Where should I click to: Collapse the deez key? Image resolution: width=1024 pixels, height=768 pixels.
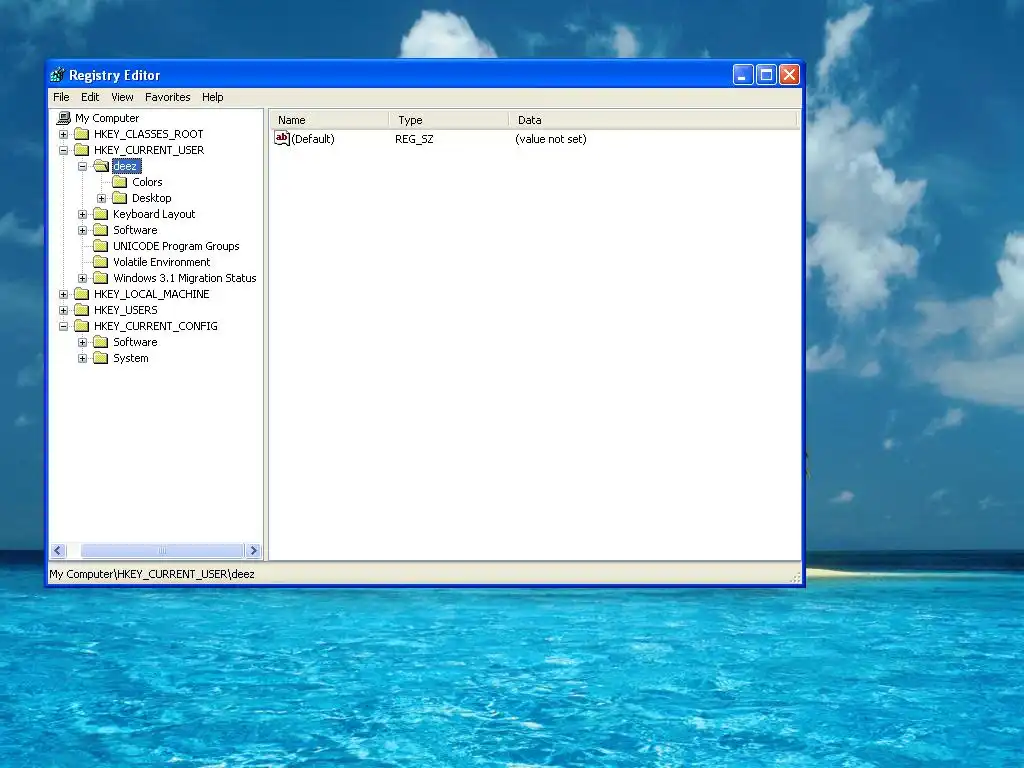(82, 167)
